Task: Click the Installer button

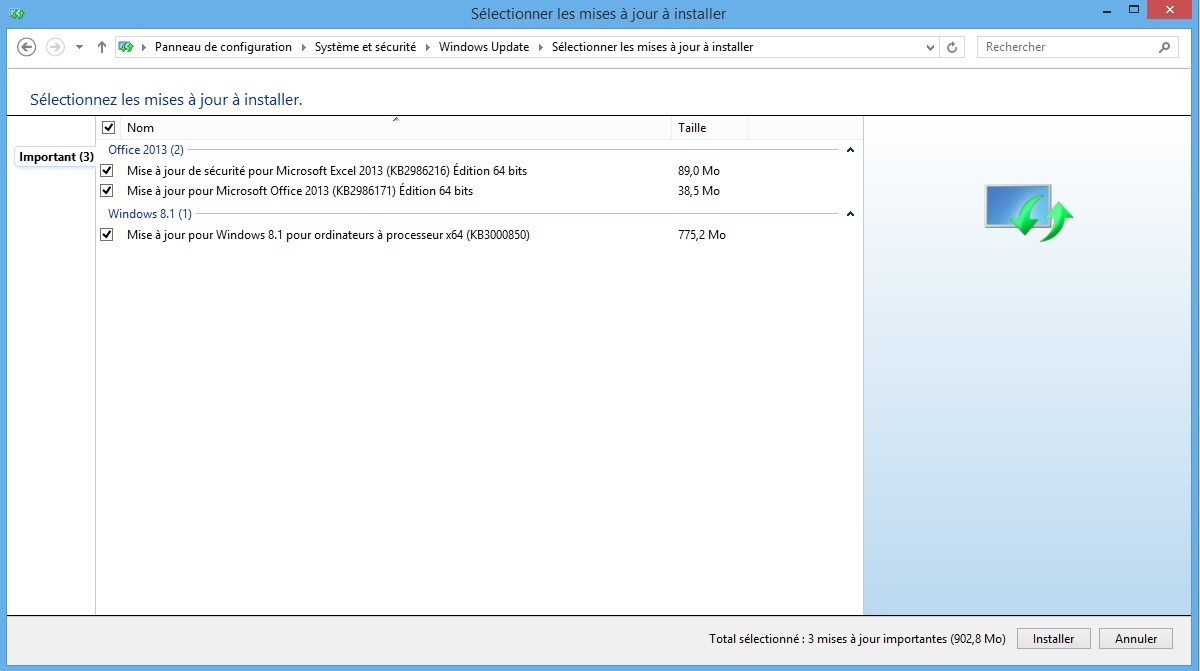Action: click(x=1054, y=639)
